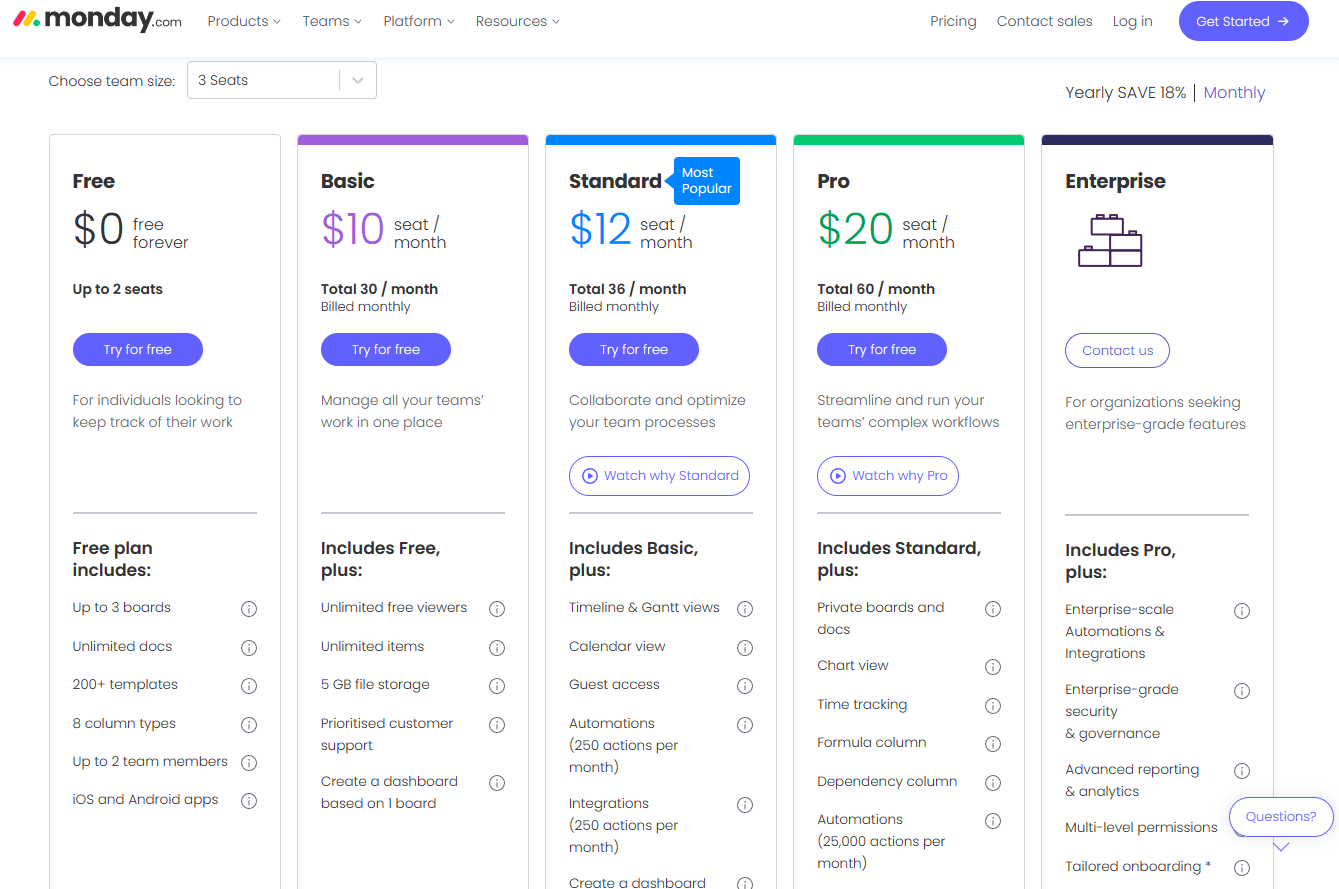
Task: Open info icon for Timeline & Gantt views
Action: click(x=745, y=609)
